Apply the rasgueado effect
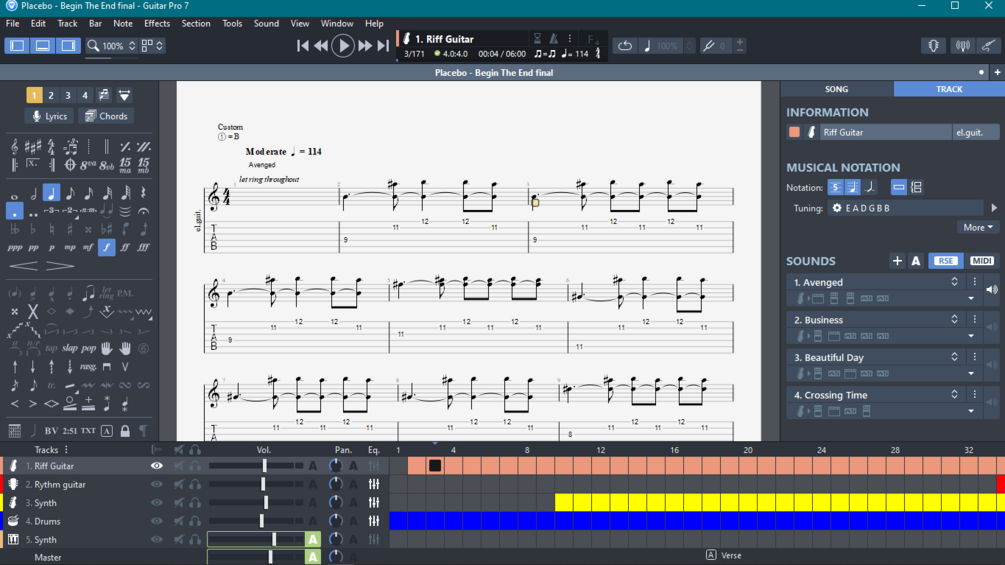The height and width of the screenshot is (565, 1005). point(88,366)
